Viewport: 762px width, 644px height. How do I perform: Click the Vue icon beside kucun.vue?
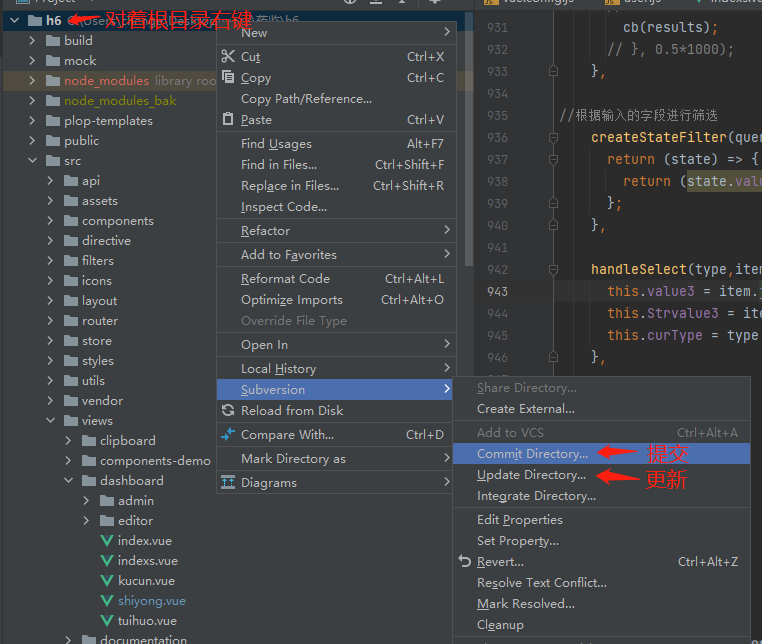click(x=107, y=581)
